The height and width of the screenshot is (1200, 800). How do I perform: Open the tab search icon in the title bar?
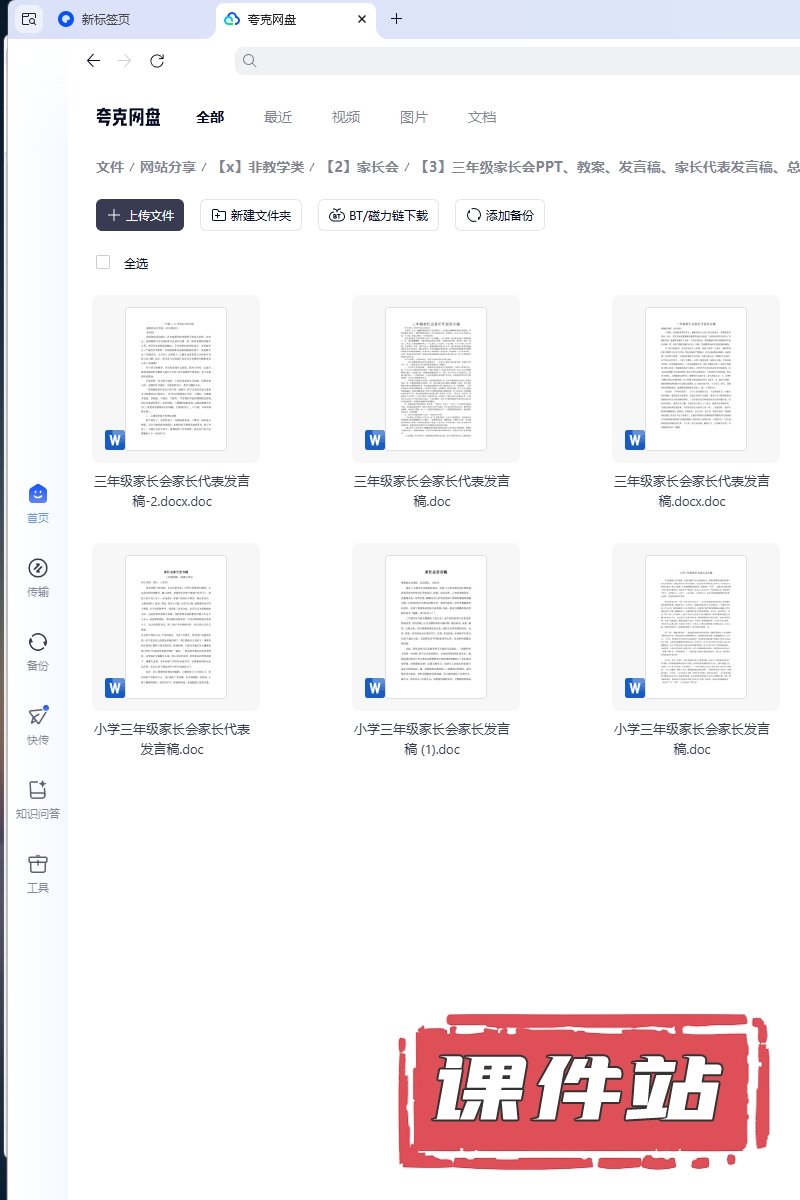coord(29,19)
